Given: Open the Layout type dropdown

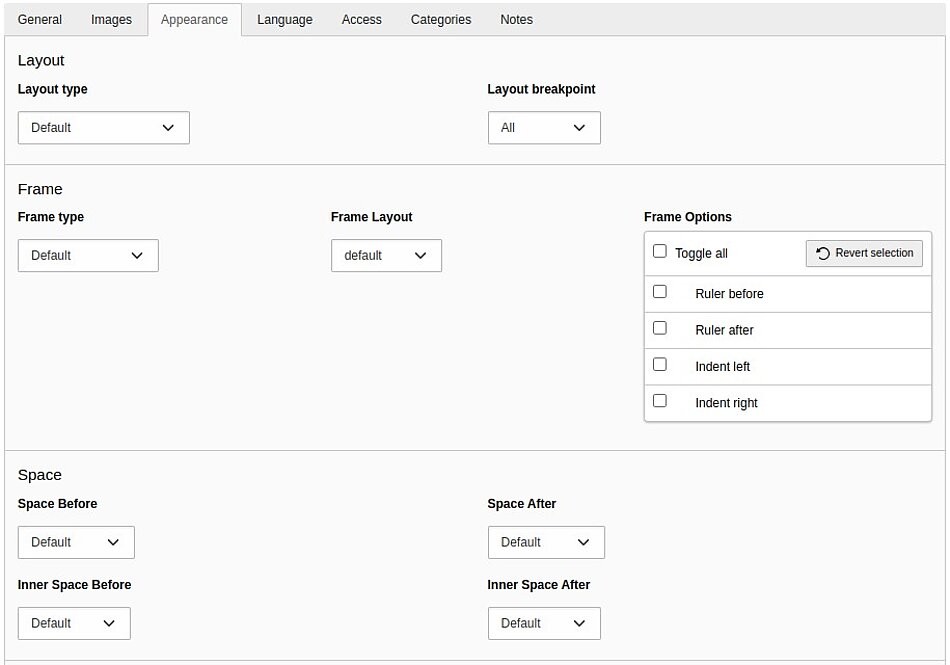Looking at the screenshot, I should coord(103,128).
